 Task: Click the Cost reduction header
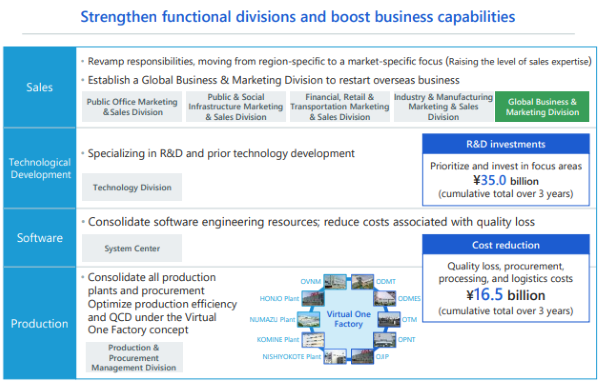click(x=505, y=245)
